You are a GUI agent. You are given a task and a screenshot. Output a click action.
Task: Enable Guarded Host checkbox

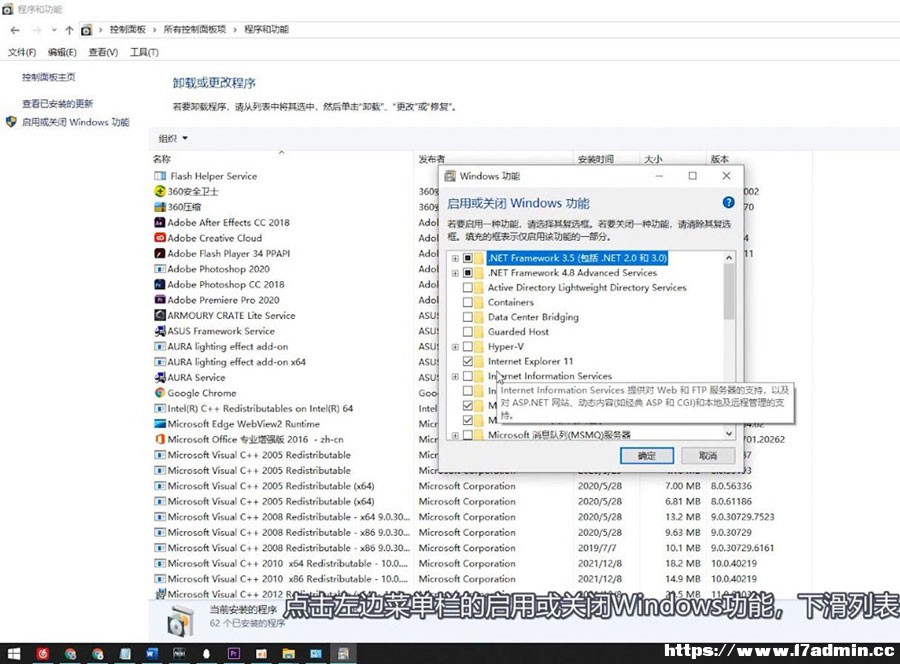coord(468,332)
